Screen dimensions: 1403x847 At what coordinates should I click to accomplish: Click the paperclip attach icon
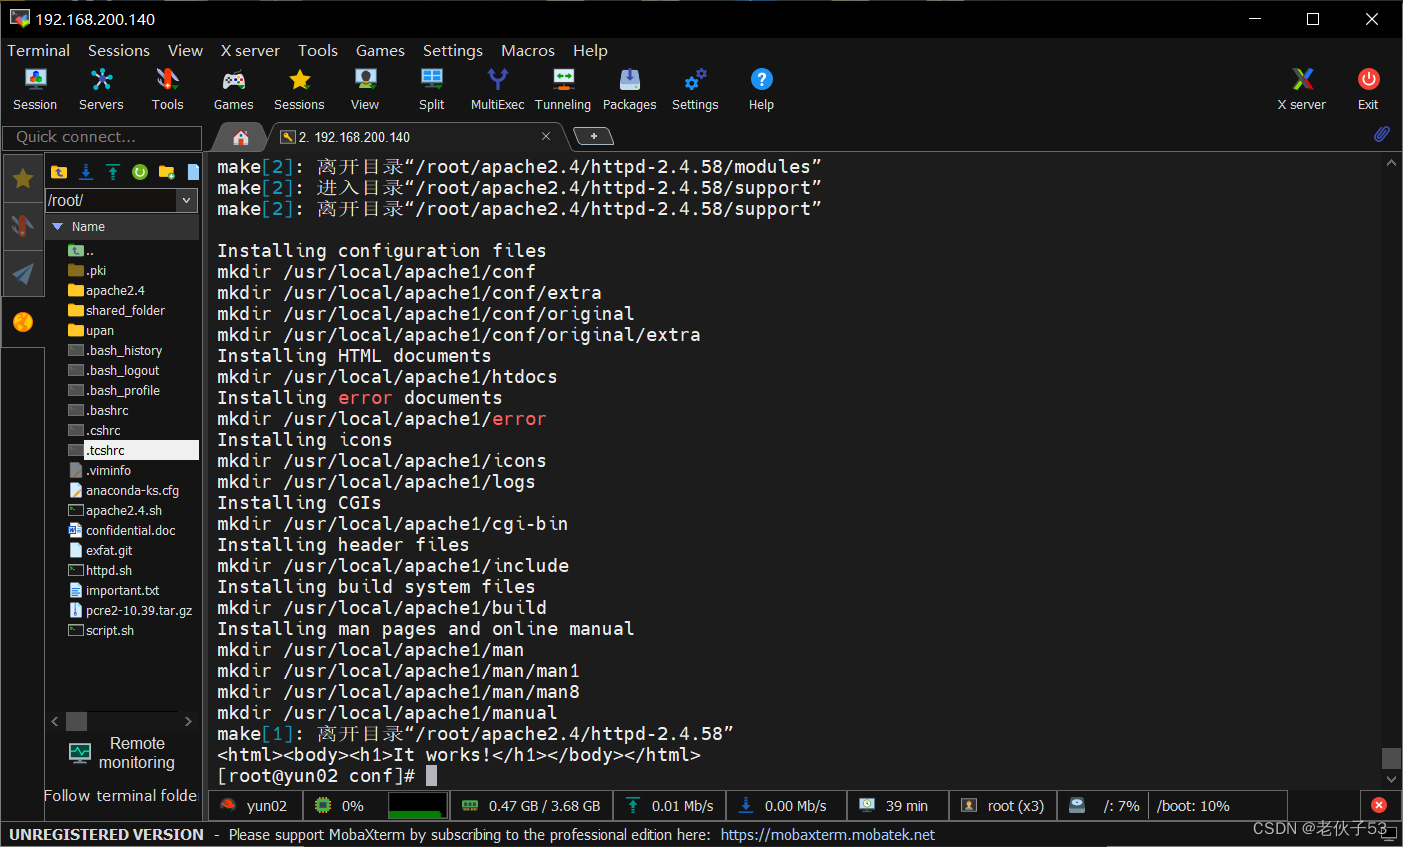[x=1381, y=135]
